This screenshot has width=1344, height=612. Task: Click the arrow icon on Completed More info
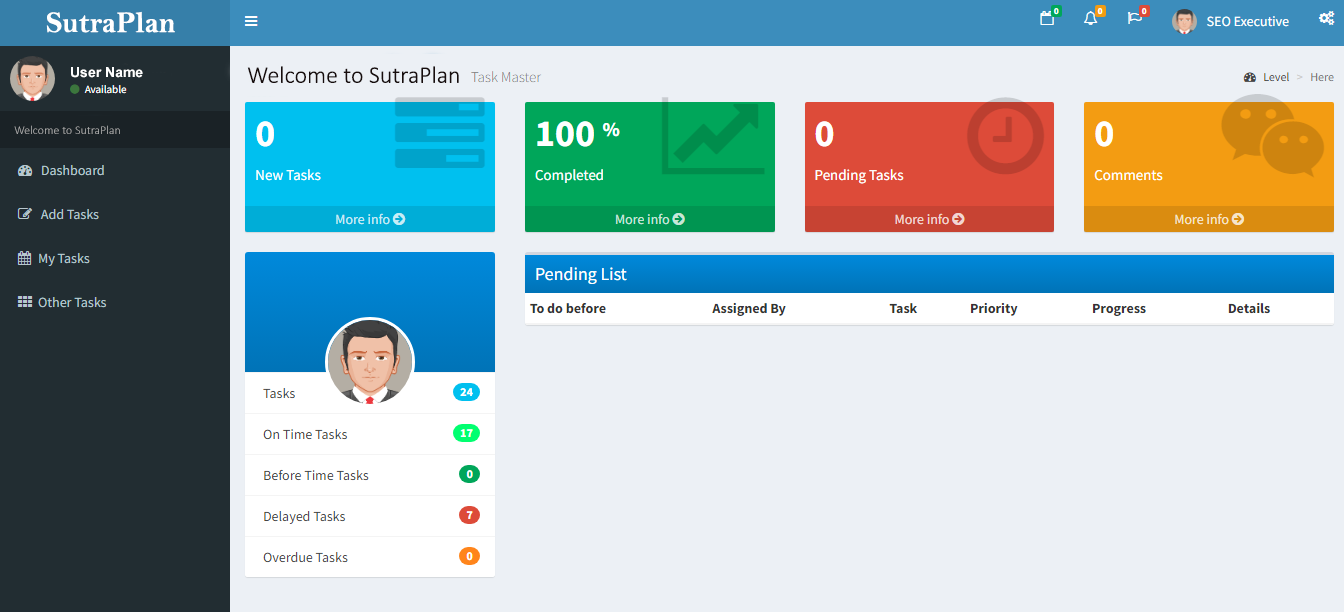point(679,219)
